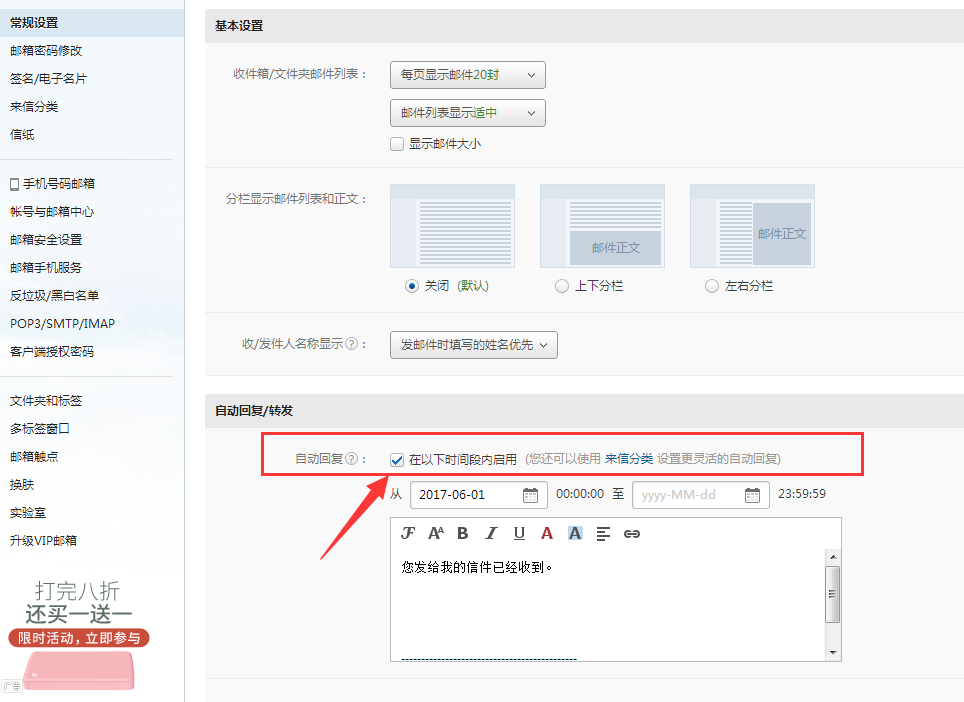This screenshot has height=702, width=964.
Task: Click the editor vertical scrollbar thumb
Action: [833, 594]
